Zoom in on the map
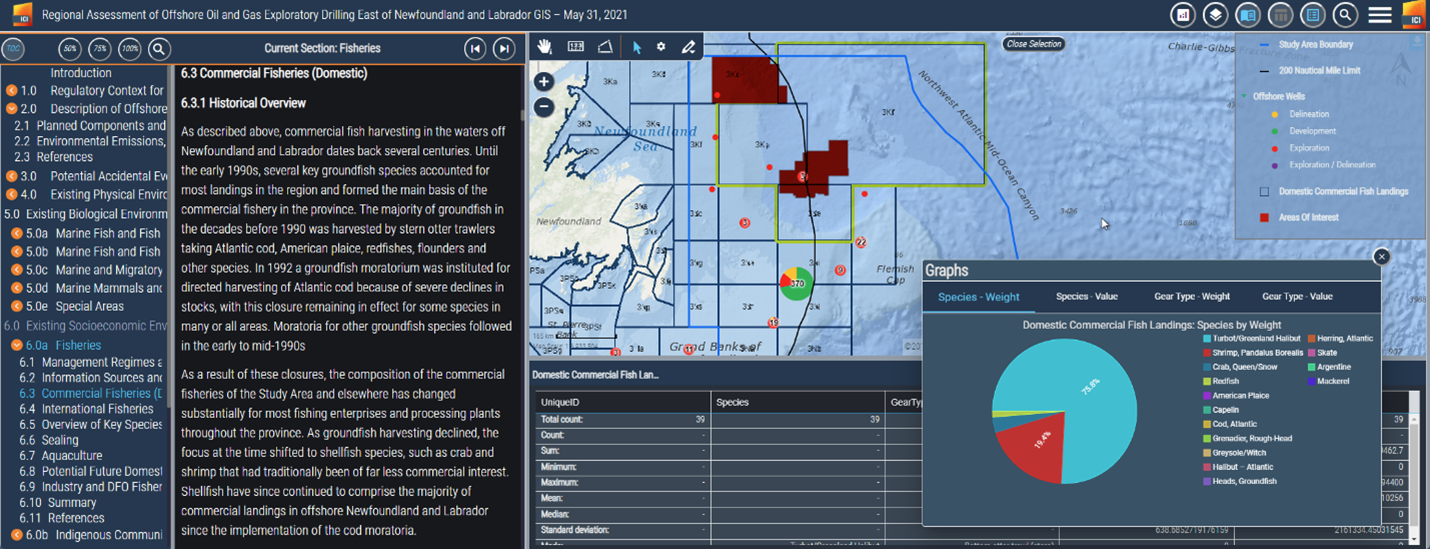The image size is (1430, 549). 543,82
